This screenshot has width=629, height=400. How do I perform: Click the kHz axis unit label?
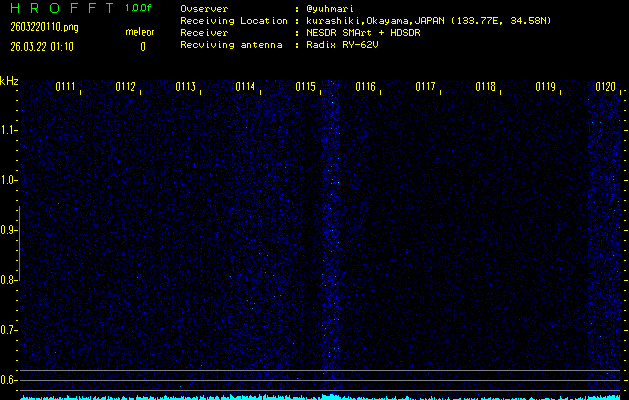9,81
